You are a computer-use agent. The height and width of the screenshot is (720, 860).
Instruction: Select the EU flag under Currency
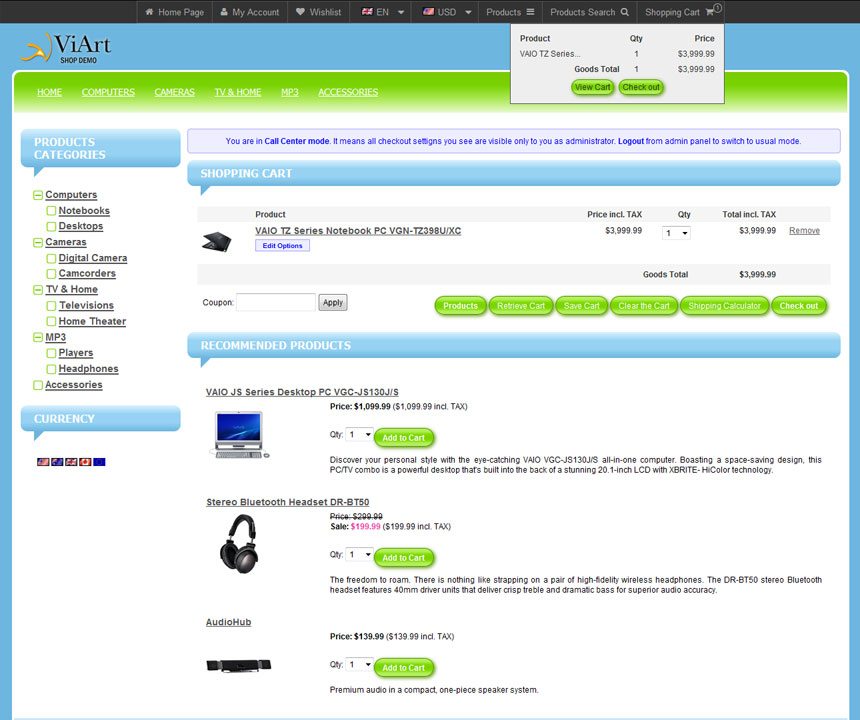pos(99,462)
